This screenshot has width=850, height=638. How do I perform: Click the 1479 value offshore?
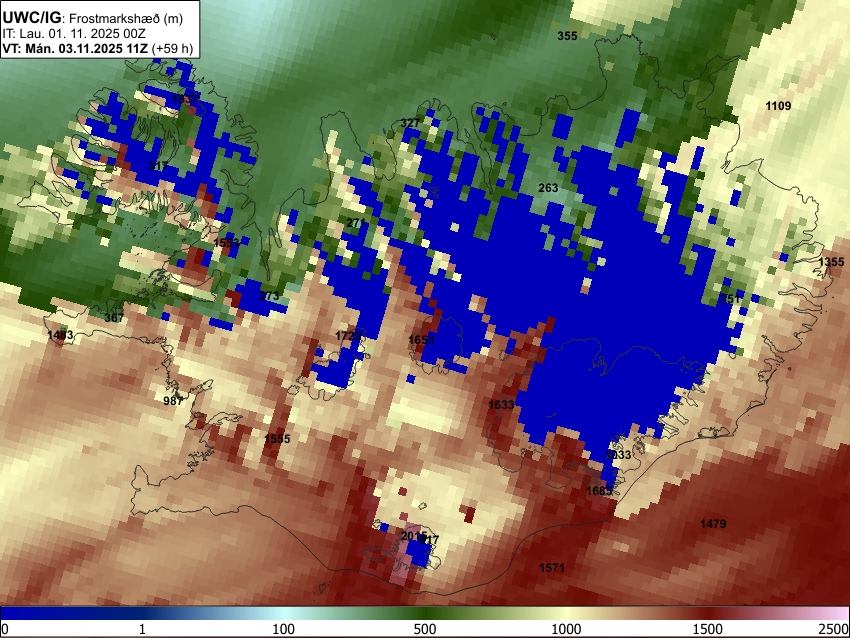click(713, 524)
